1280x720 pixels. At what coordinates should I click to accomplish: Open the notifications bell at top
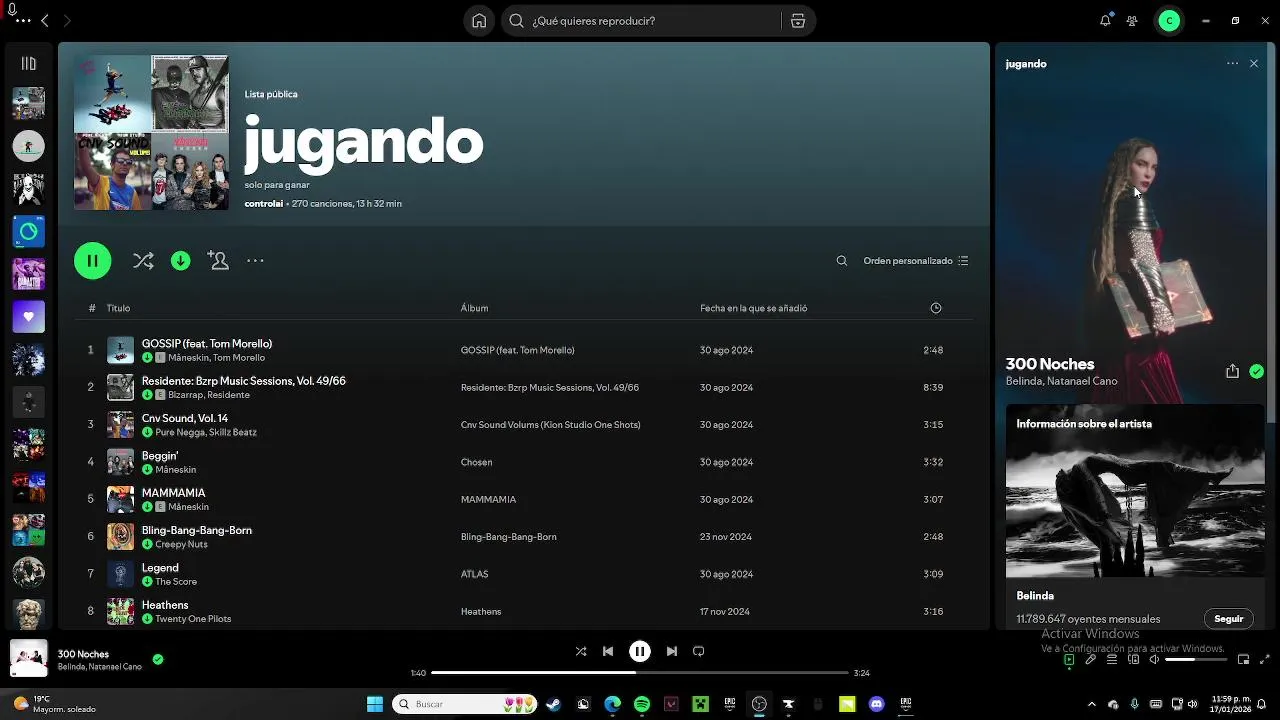click(1105, 20)
